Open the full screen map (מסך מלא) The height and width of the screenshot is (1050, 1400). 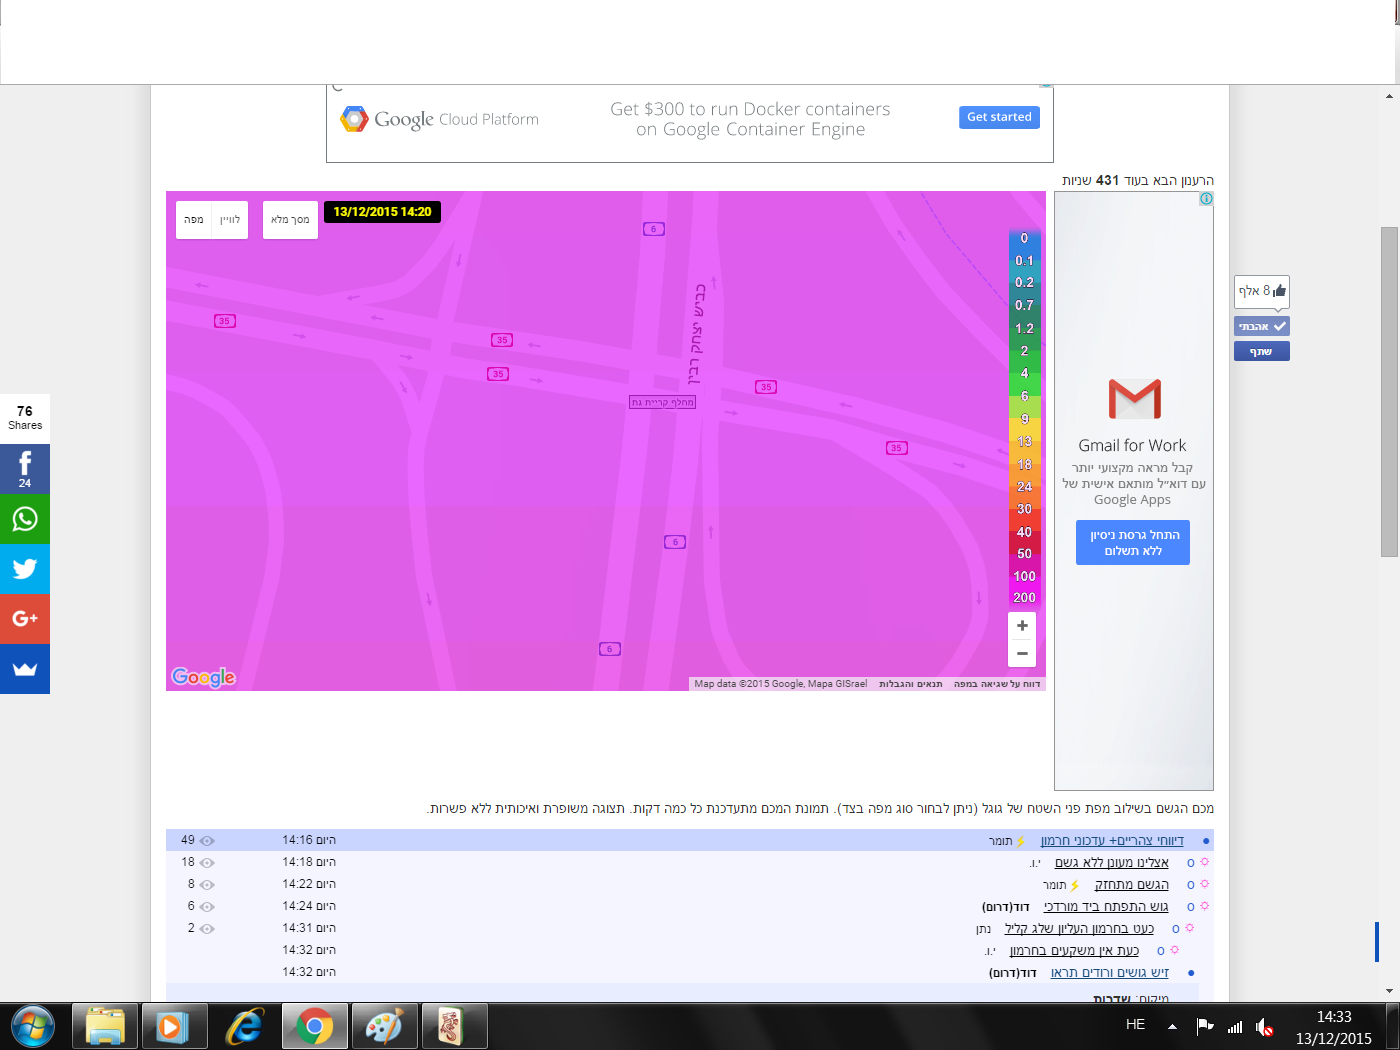[x=290, y=220]
